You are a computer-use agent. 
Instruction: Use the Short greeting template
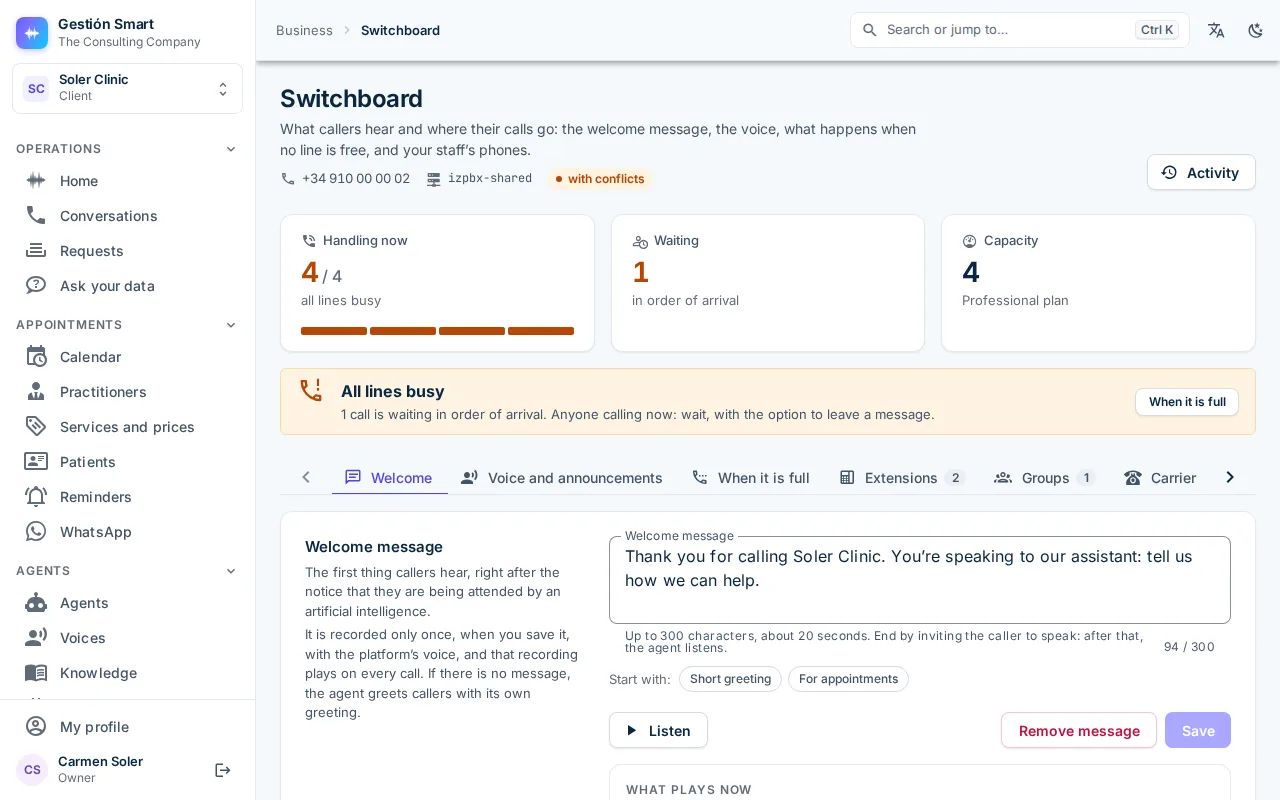point(730,679)
